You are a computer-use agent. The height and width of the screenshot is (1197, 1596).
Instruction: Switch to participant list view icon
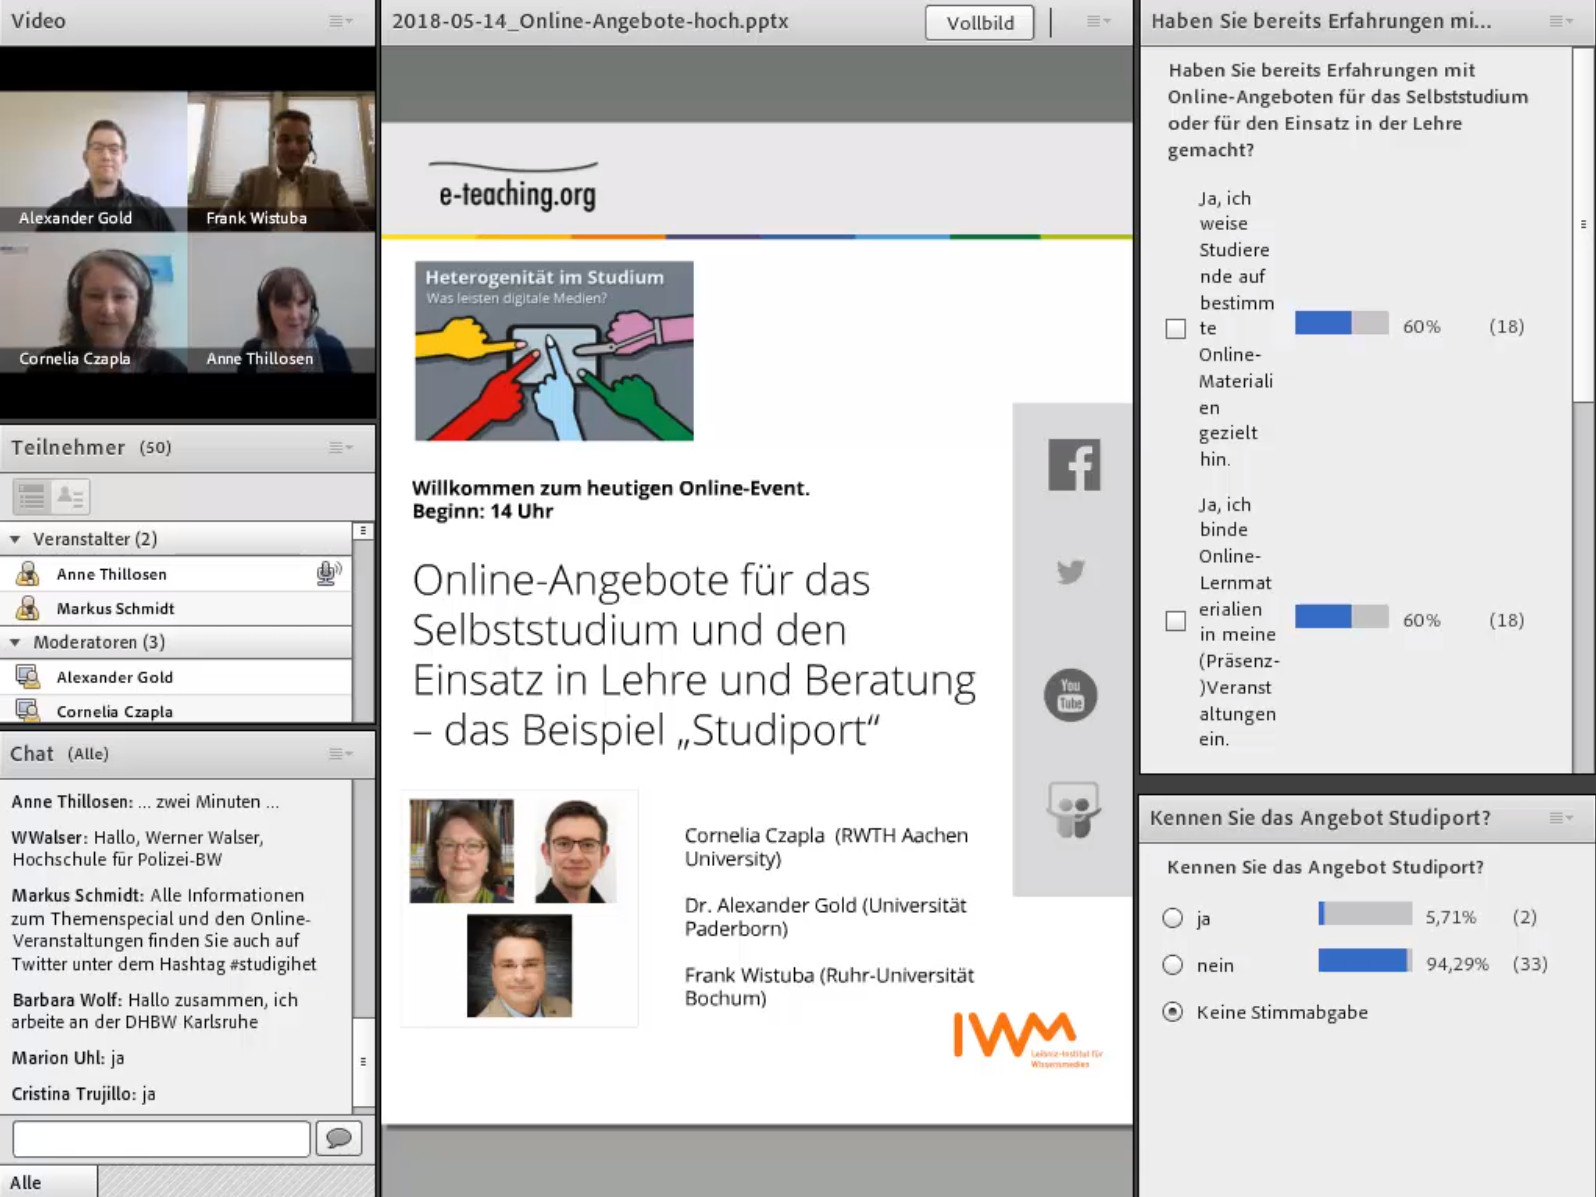[32, 496]
